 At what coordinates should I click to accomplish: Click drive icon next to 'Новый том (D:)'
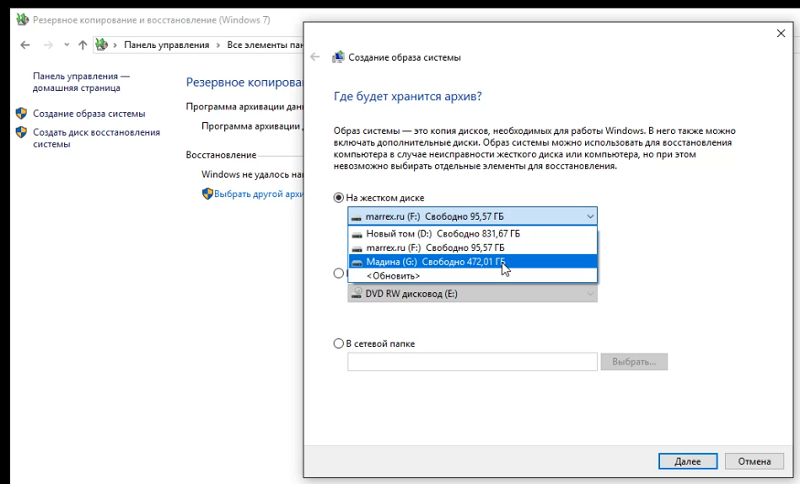click(357, 235)
